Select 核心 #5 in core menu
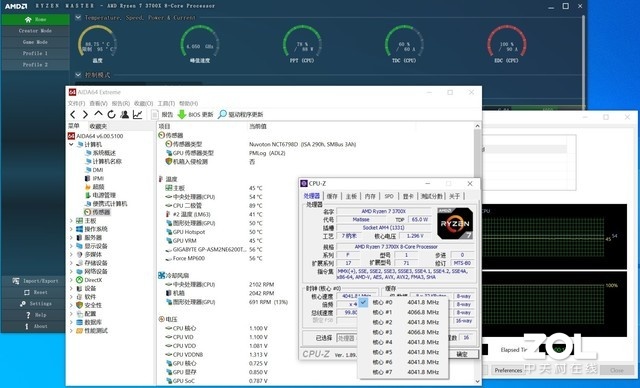Image resolution: width=640 pixels, height=388 pixels. [403, 352]
